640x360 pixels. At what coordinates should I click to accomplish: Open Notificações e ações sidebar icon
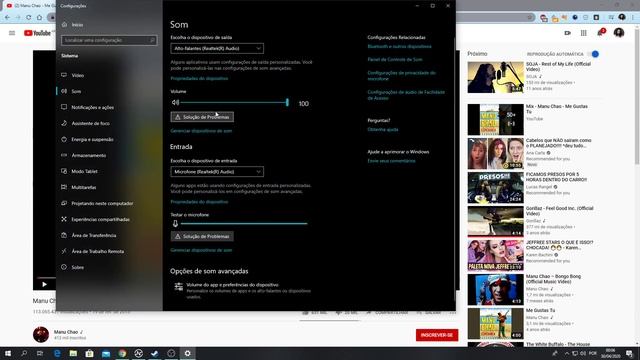[64, 107]
